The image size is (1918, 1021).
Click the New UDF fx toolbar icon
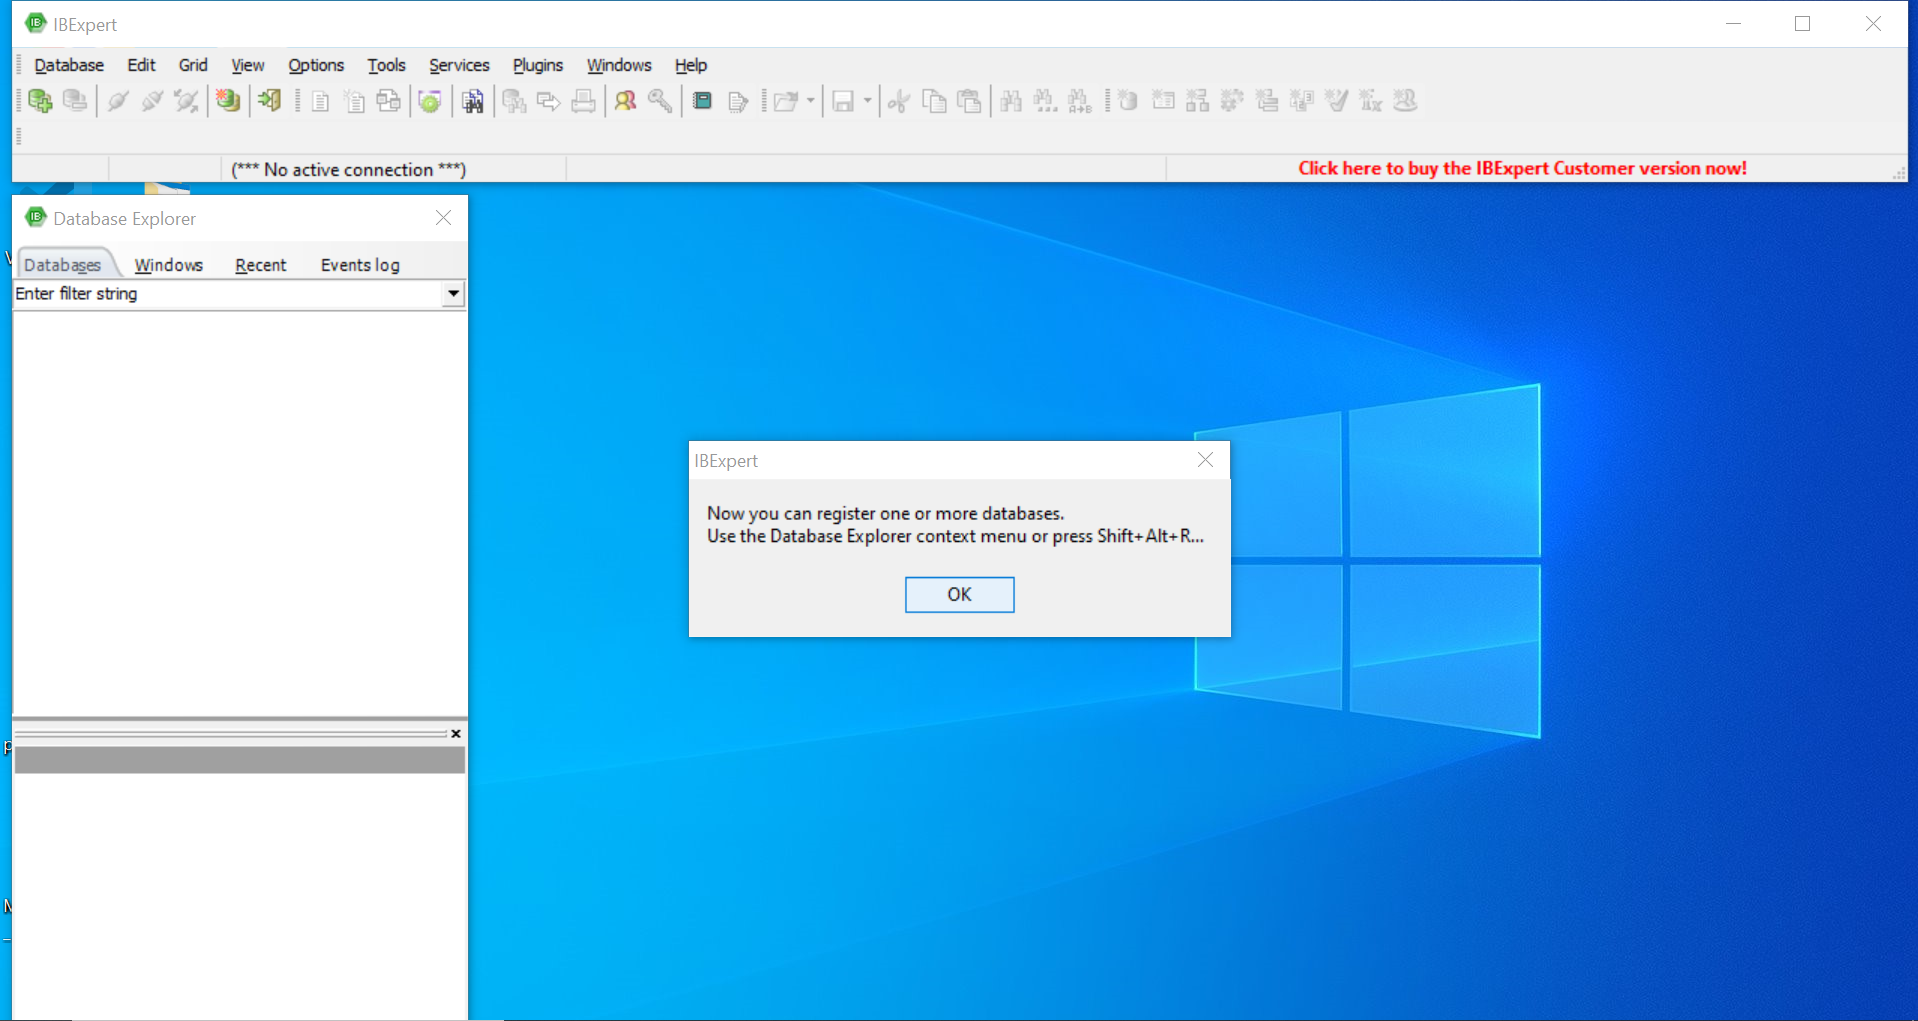coord(1371,101)
